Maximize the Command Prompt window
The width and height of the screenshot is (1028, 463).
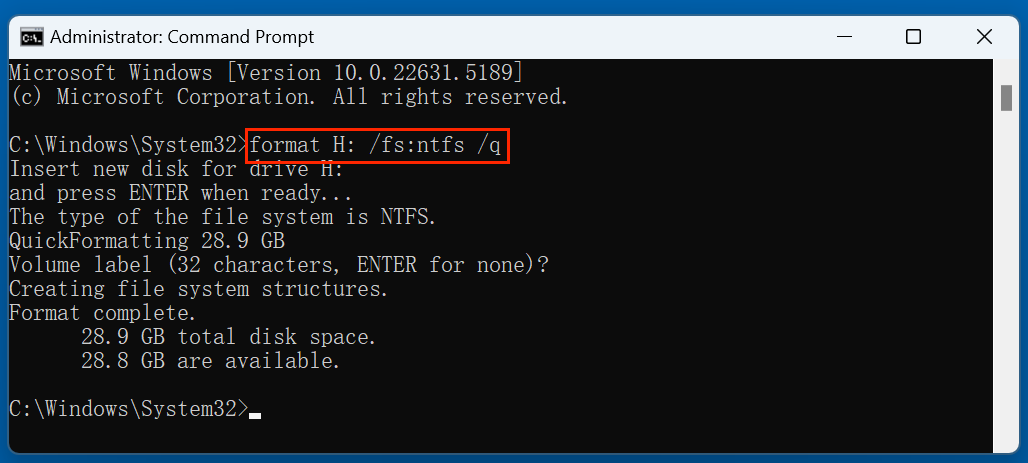[913, 37]
